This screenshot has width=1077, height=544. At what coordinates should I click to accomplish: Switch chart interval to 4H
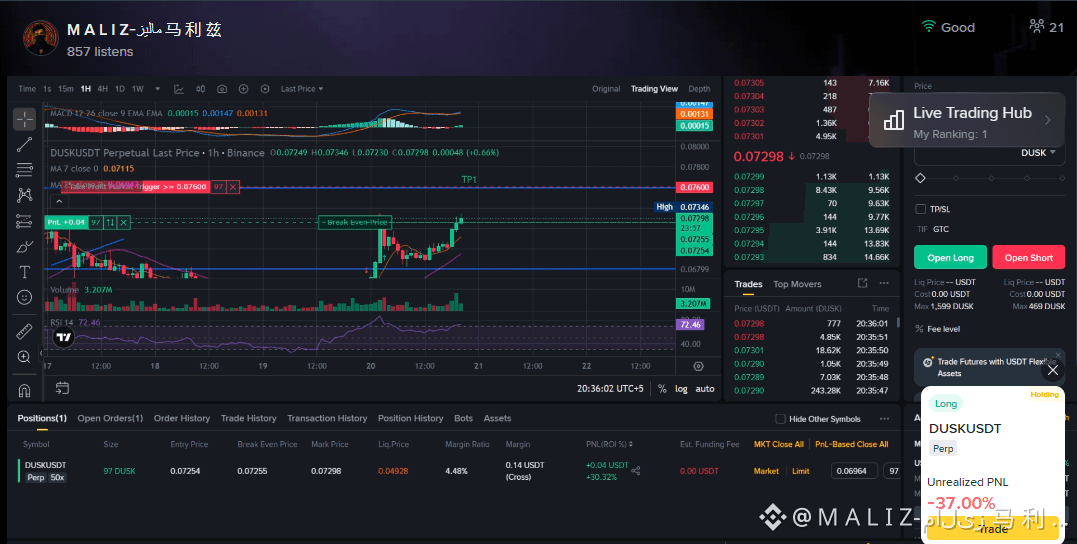(x=102, y=89)
